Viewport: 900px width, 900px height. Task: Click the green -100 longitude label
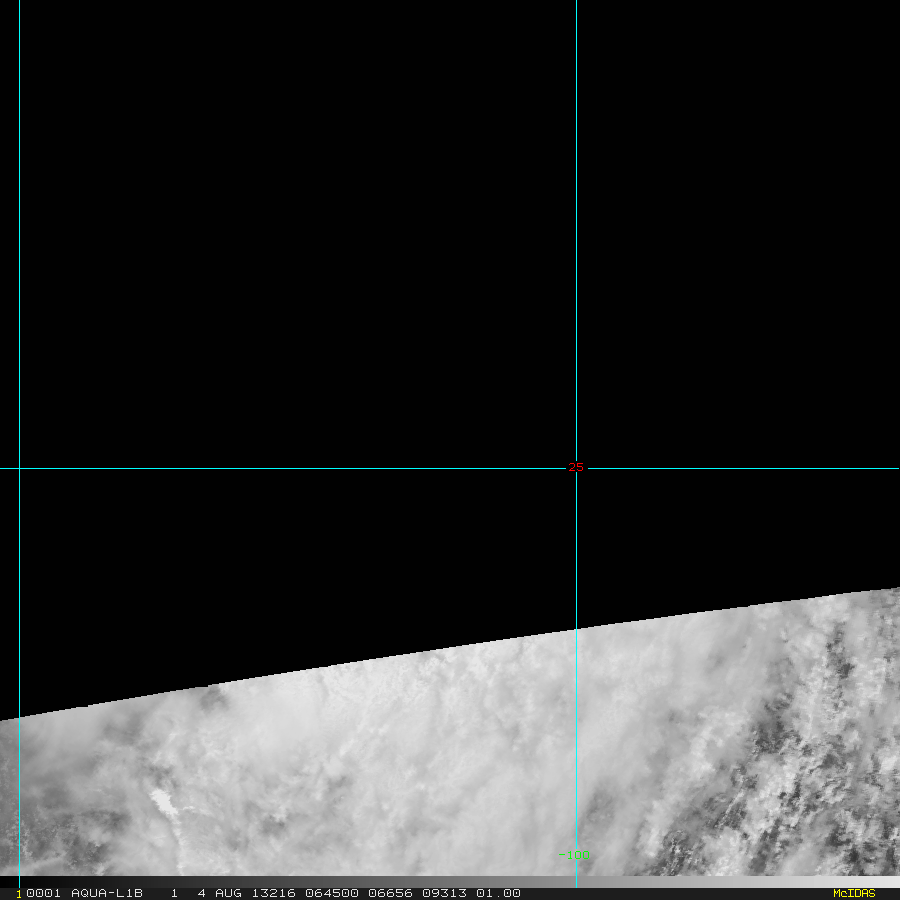[574, 855]
